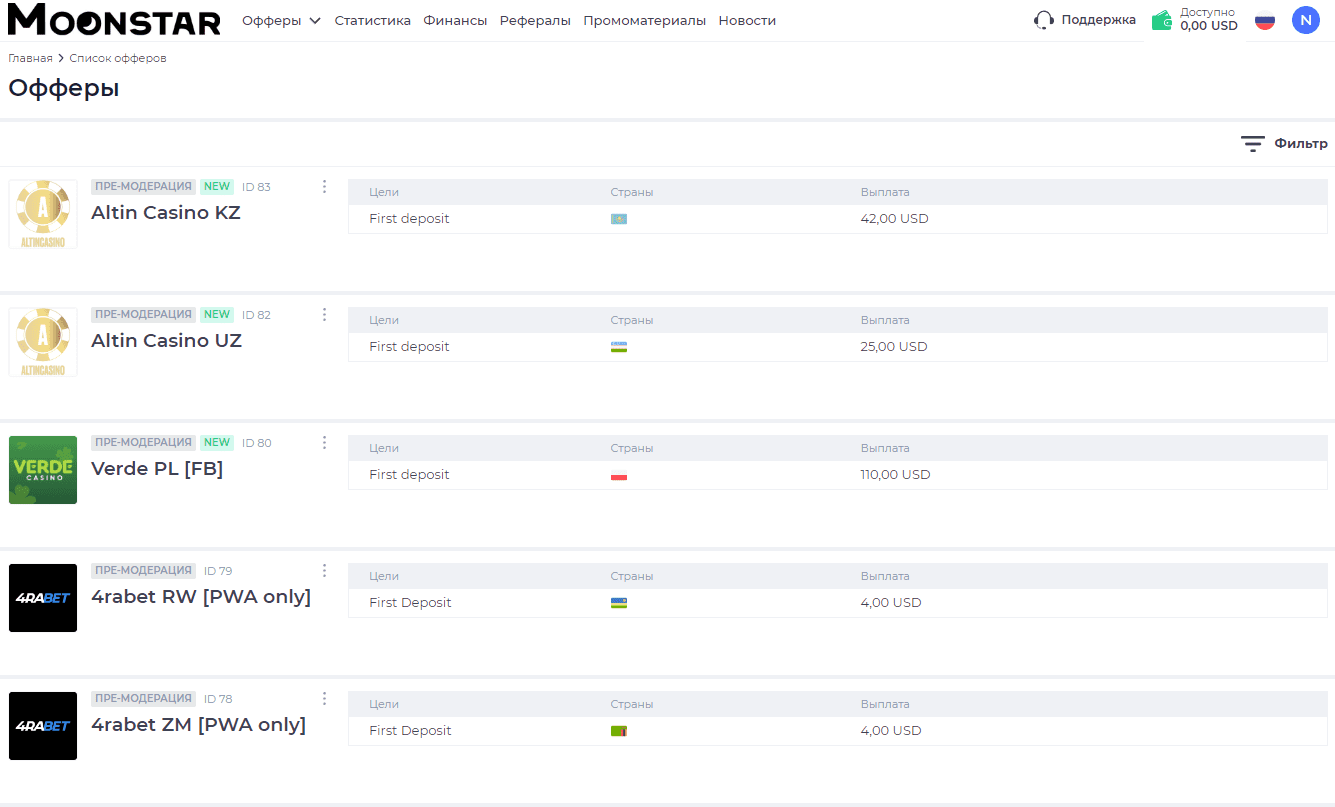Image resolution: width=1335 pixels, height=807 pixels.
Task: Click 4,00 USD payout for 4rabet ZM
Action: (891, 731)
